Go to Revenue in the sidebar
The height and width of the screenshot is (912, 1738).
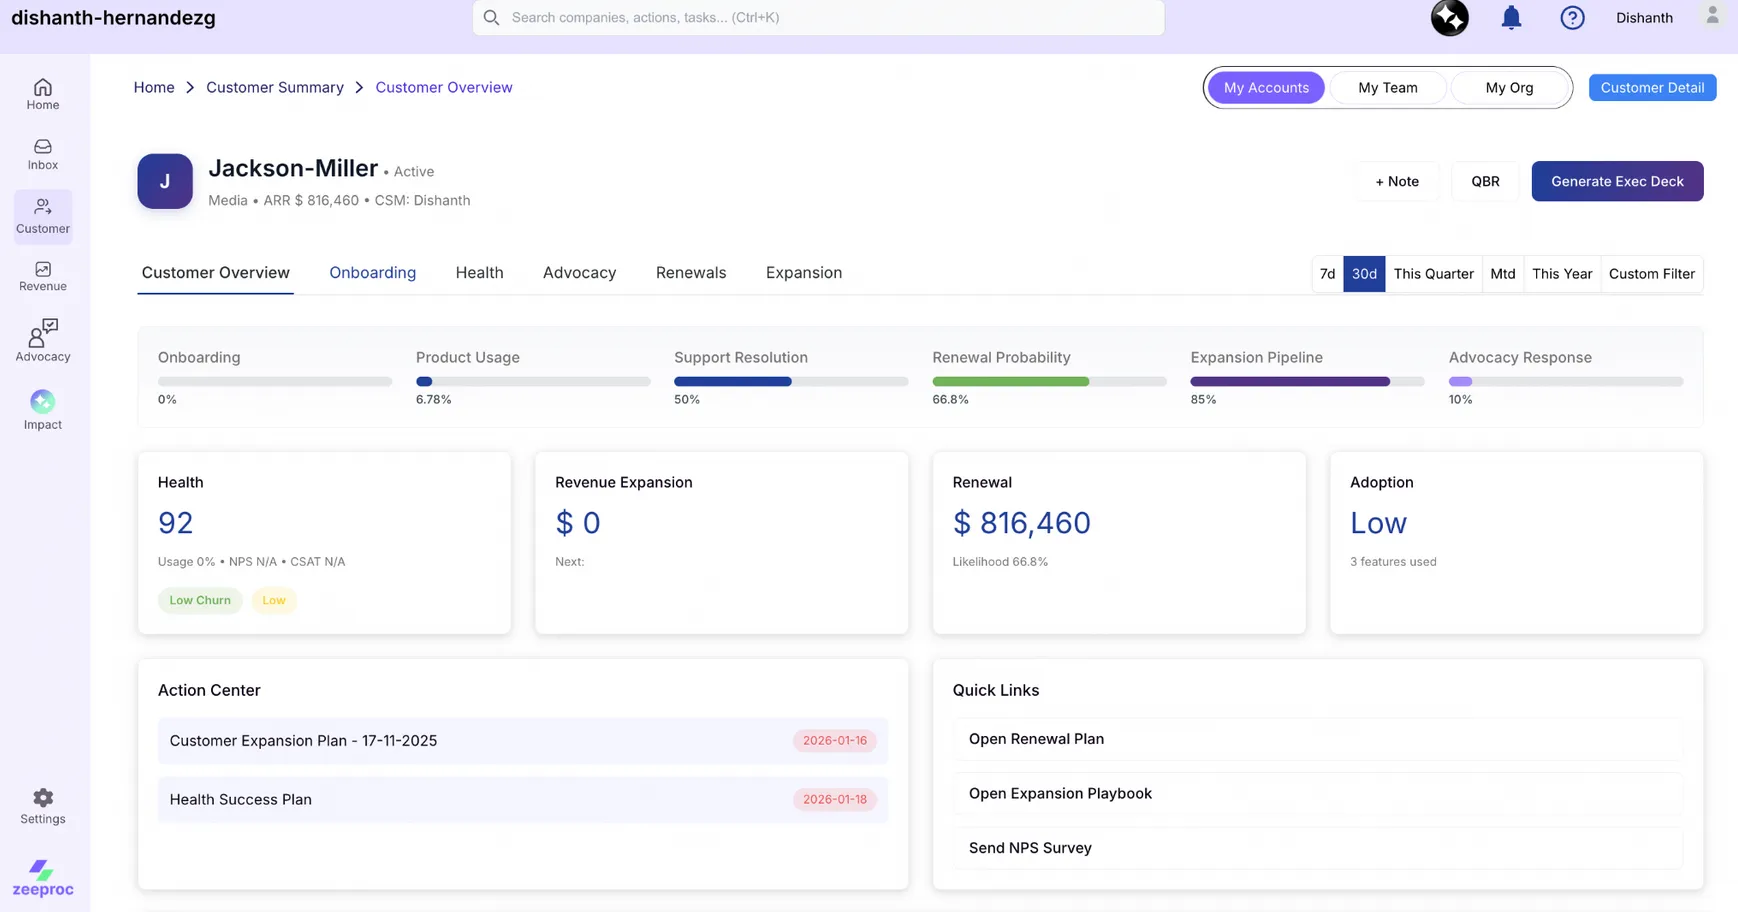(x=42, y=276)
